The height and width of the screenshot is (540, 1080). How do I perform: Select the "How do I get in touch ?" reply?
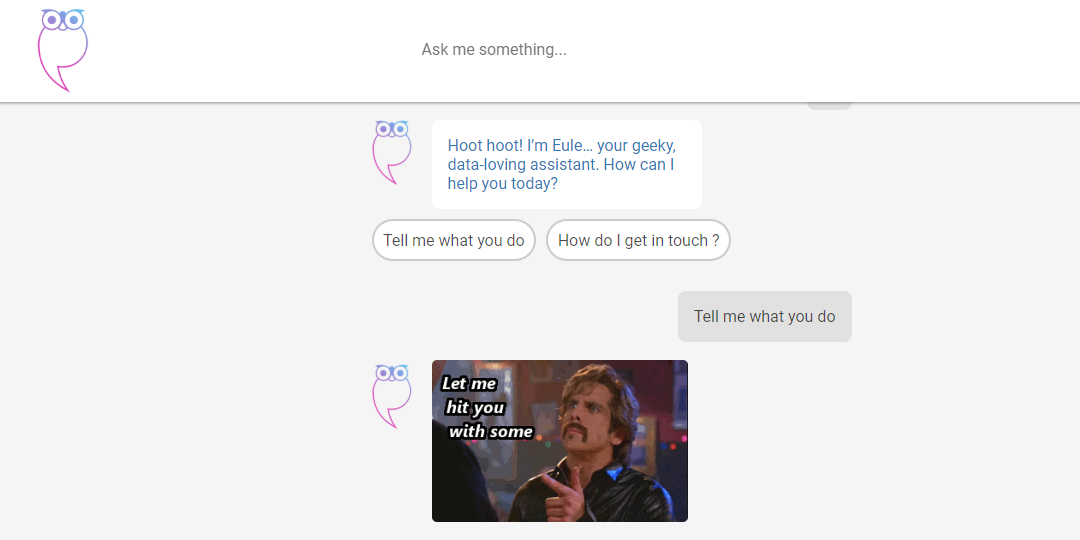coord(638,240)
